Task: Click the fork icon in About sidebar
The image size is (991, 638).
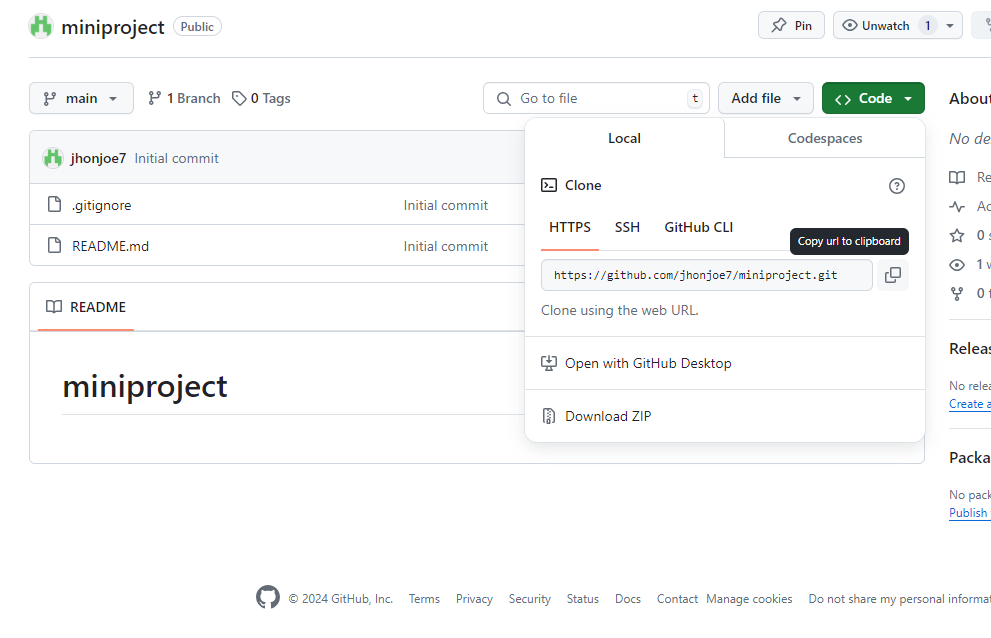Action: point(957,293)
